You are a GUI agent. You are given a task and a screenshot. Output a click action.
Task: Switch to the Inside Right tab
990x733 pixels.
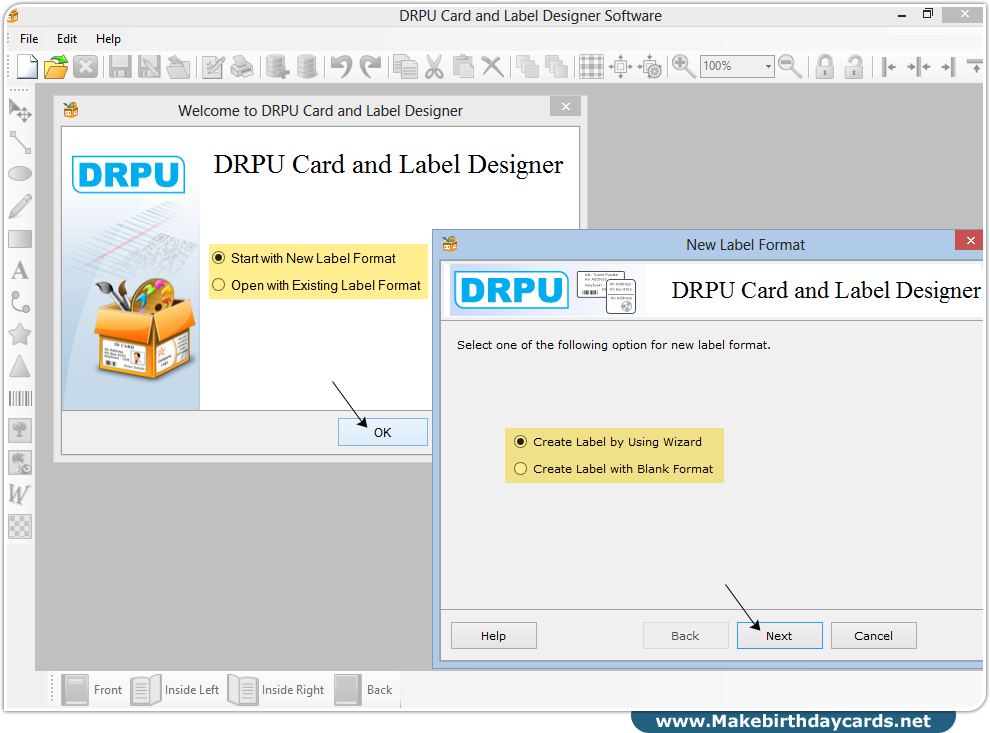(277, 689)
